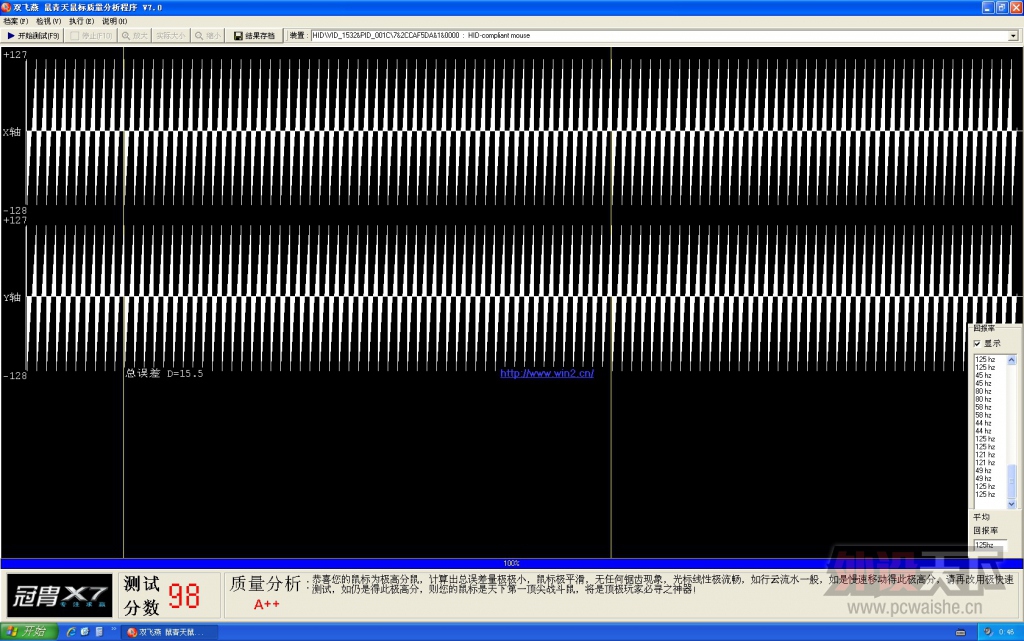The width and height of the screenshot is (1024, 641).
Task: Start the test with 开始测试(F9)
Action: click(33, 36)
